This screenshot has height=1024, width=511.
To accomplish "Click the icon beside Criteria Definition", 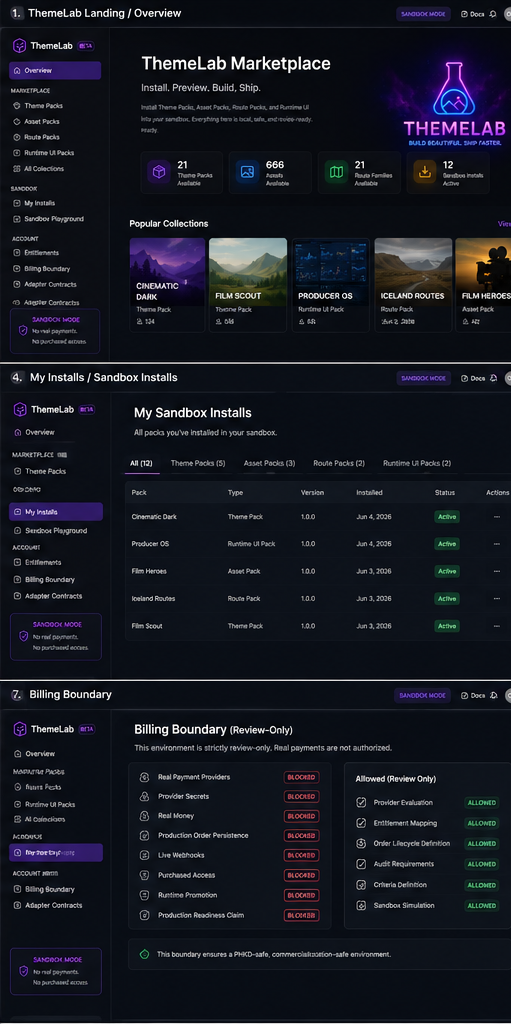I will [x=361, y=885].
